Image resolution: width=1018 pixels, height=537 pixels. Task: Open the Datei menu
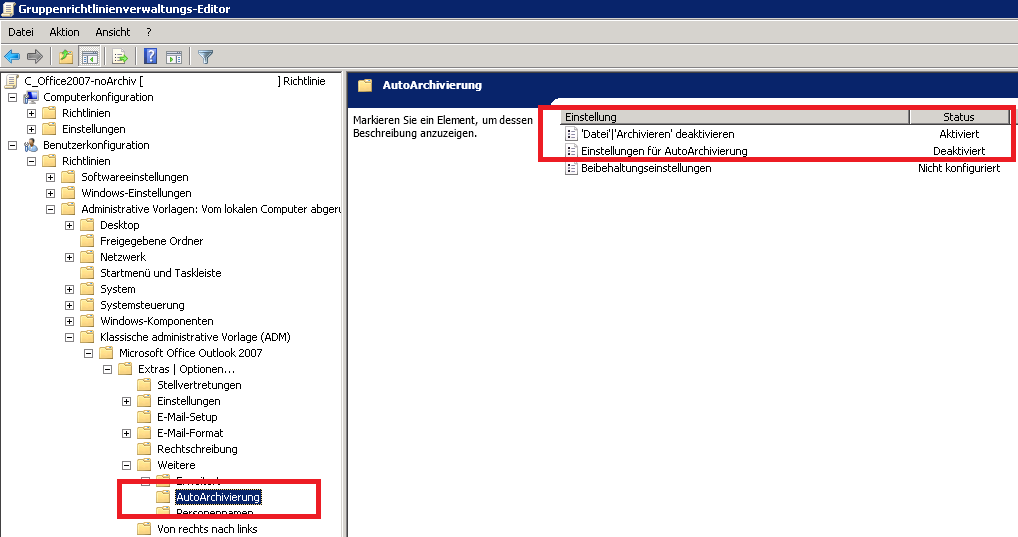pos(21,32)
